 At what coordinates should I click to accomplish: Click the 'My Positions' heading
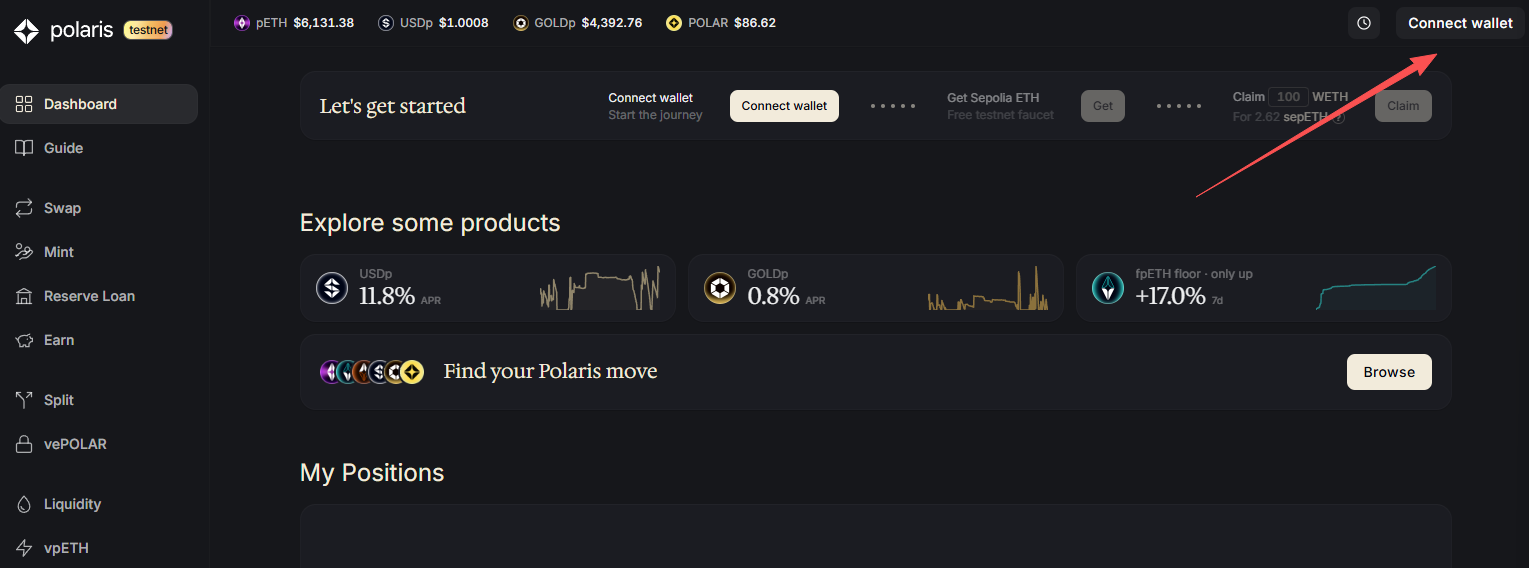pos(372,472)
